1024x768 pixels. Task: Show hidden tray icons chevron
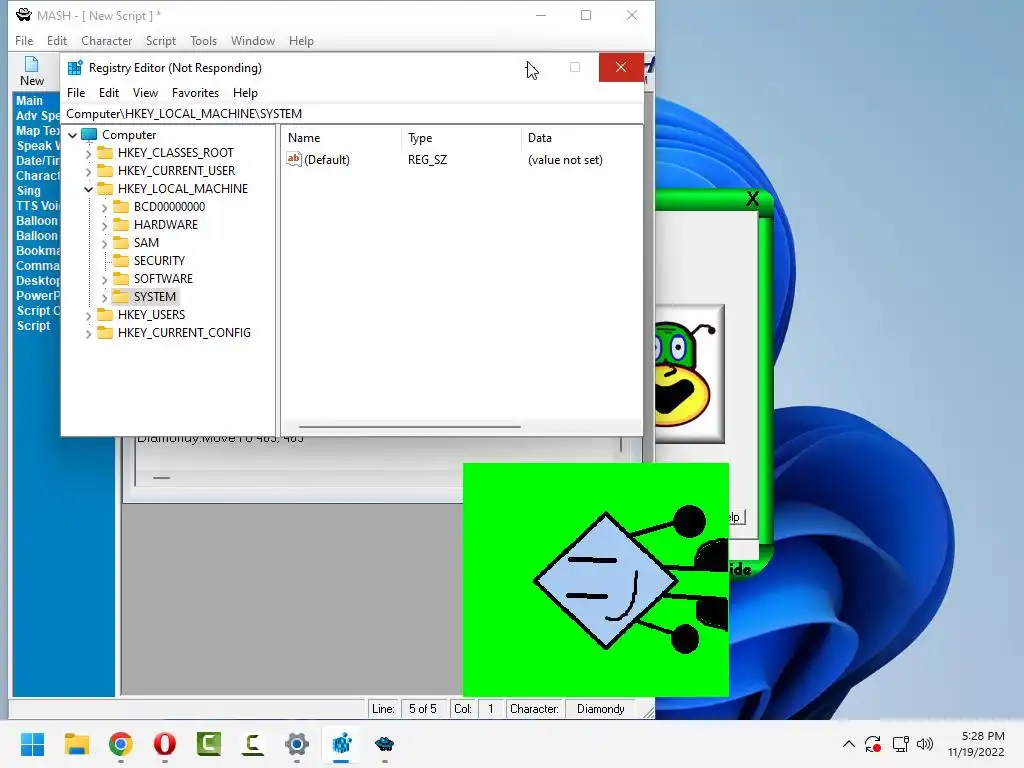(x=848, y=744)
